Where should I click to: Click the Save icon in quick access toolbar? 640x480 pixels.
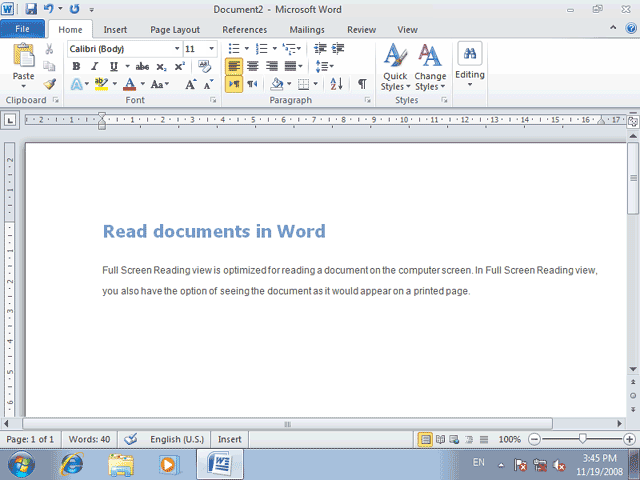[x=31, y=9]
